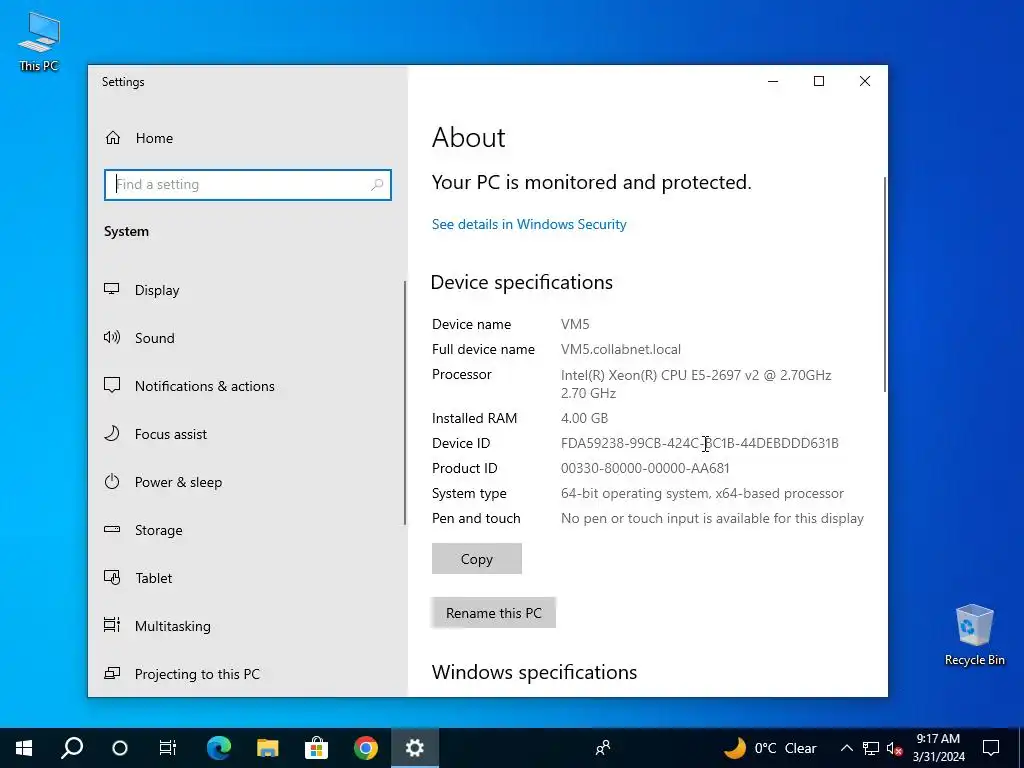
Task: Select Display in the System menu
Action: point(247,290)
